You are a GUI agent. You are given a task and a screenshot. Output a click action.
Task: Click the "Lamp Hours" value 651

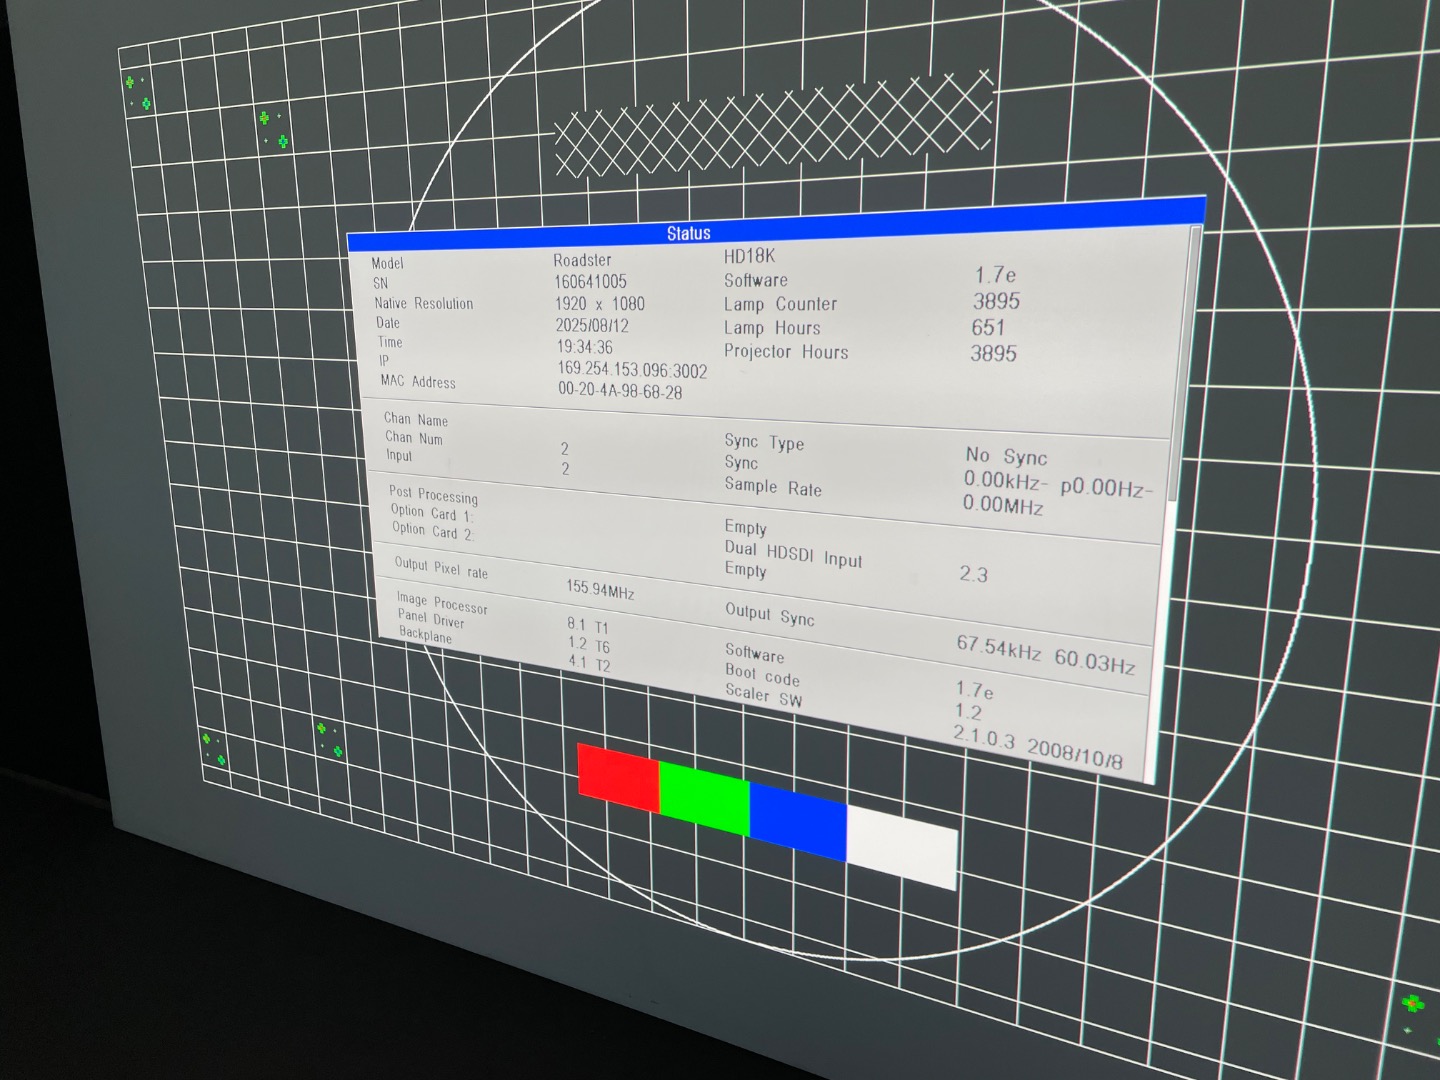[x=988, y=327]
